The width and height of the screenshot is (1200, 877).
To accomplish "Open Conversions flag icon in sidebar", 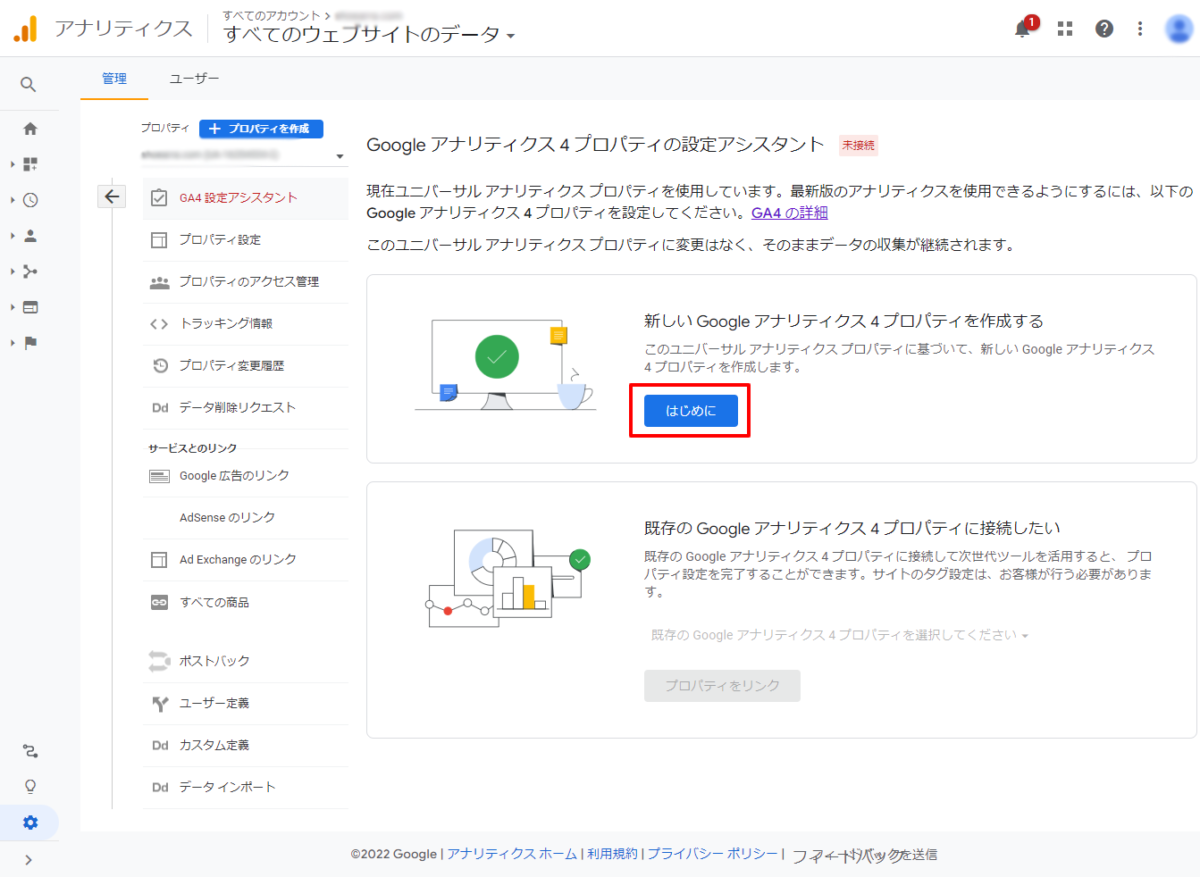I will tap(30, 343).
